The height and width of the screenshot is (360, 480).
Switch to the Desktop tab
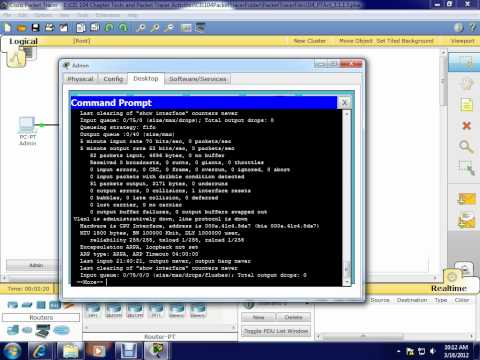(146, 79)
